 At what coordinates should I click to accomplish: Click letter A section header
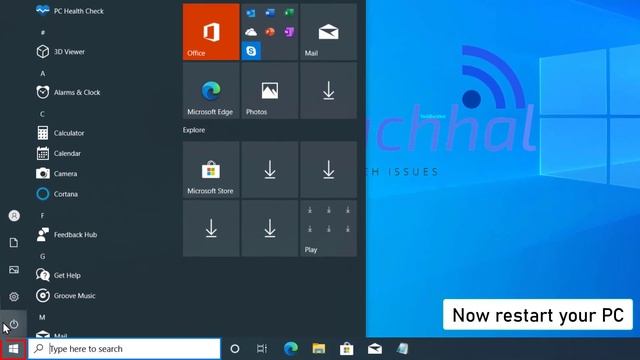[42, 73]
